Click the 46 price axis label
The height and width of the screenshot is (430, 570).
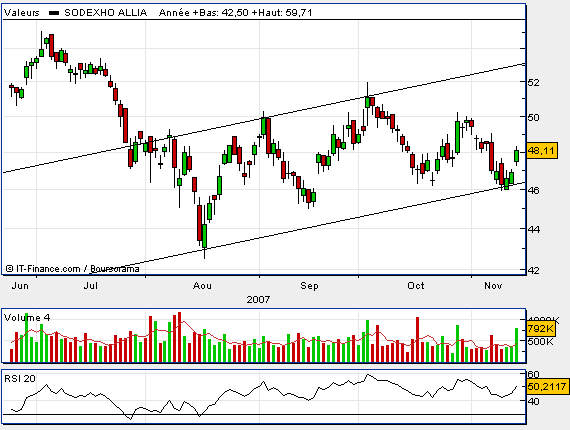click(x=533, y=190)
